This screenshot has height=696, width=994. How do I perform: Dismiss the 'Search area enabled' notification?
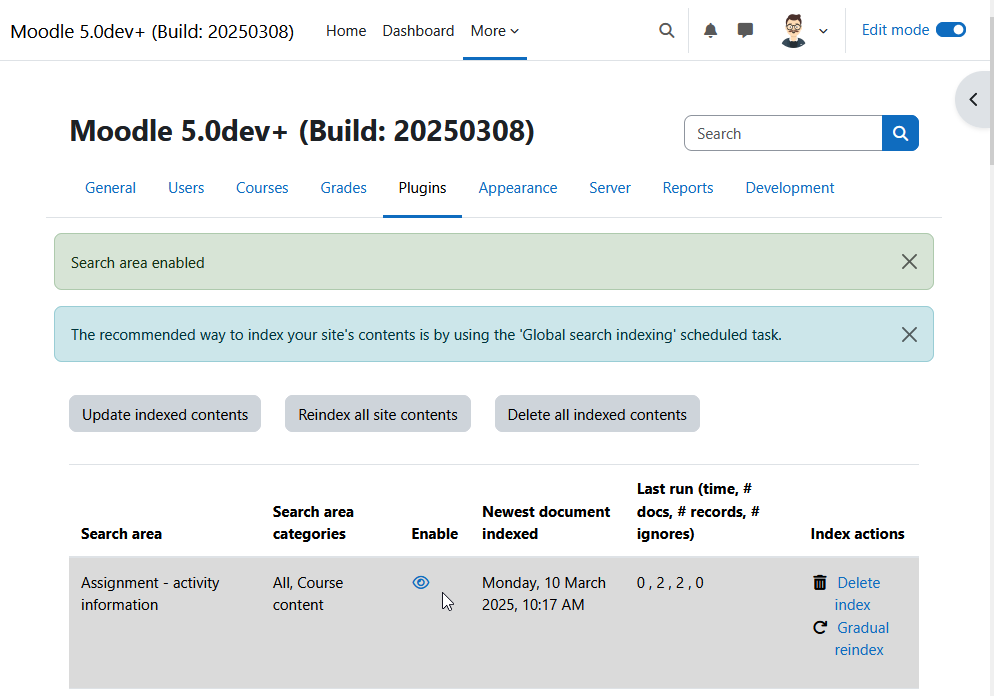(x=909, y=262)
